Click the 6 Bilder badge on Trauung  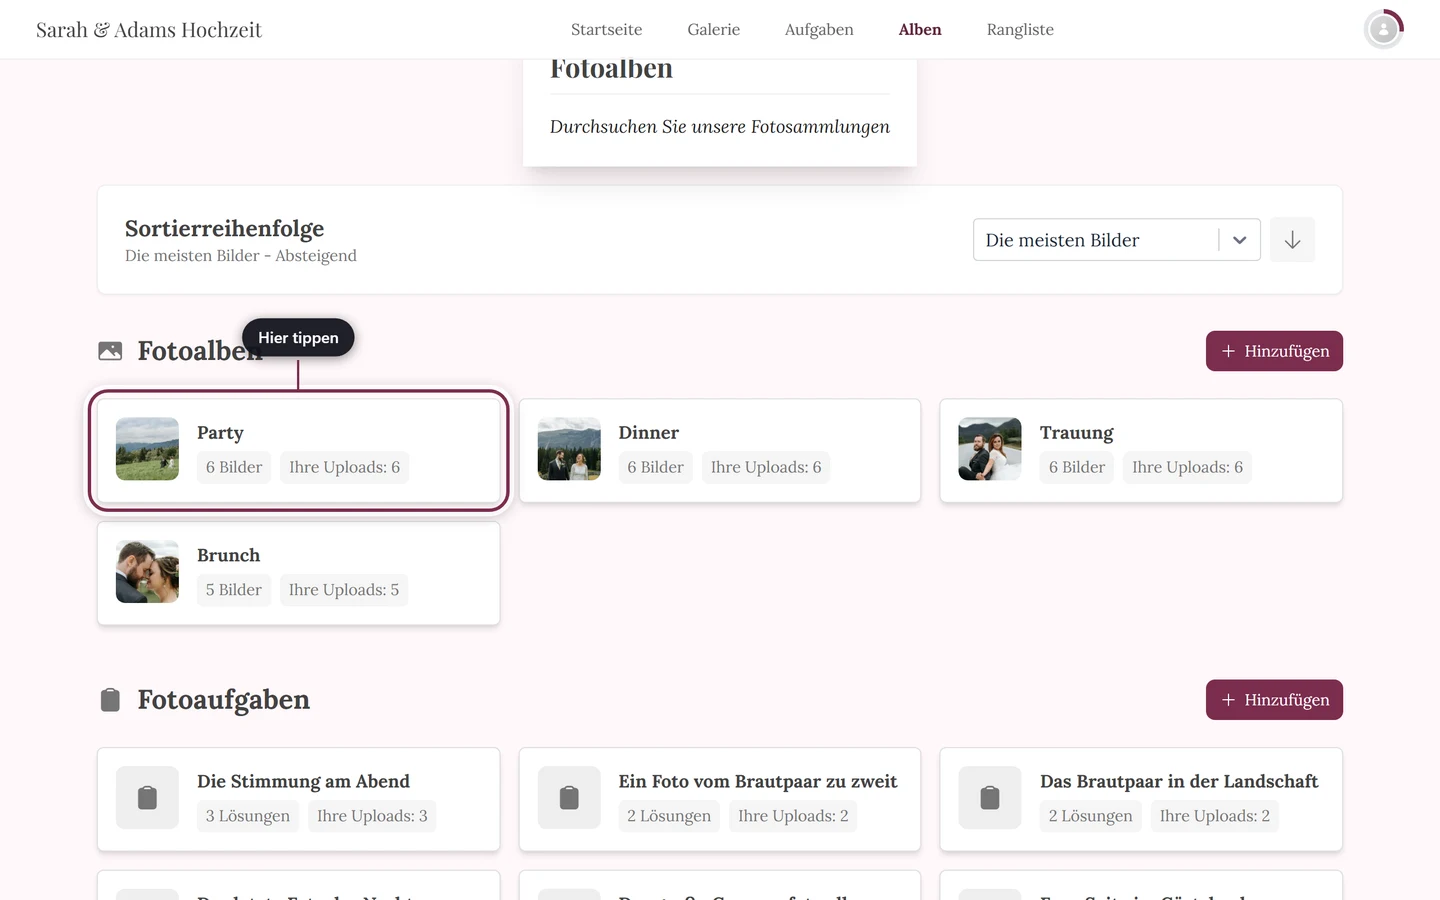click(1077, 467)
